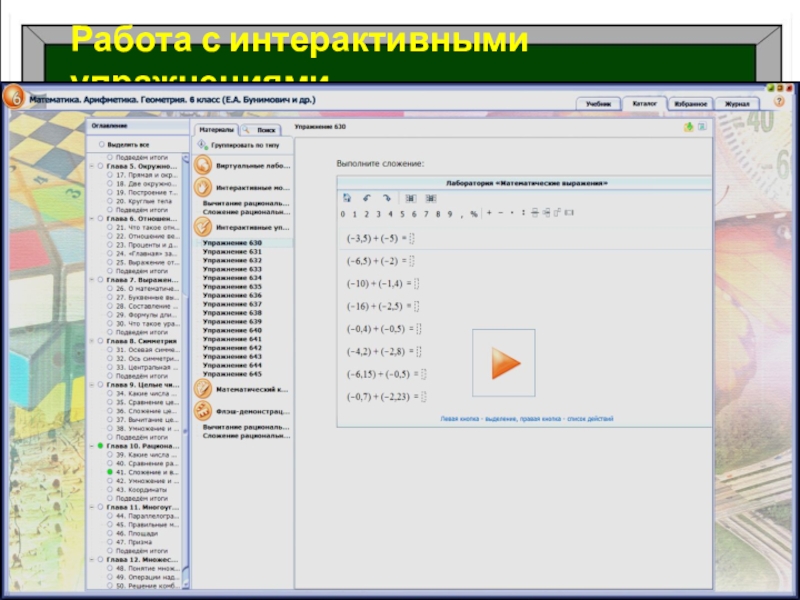Click the right columns layout icon in lab toolbar
The image size is (800, 600).
[431, 198]
